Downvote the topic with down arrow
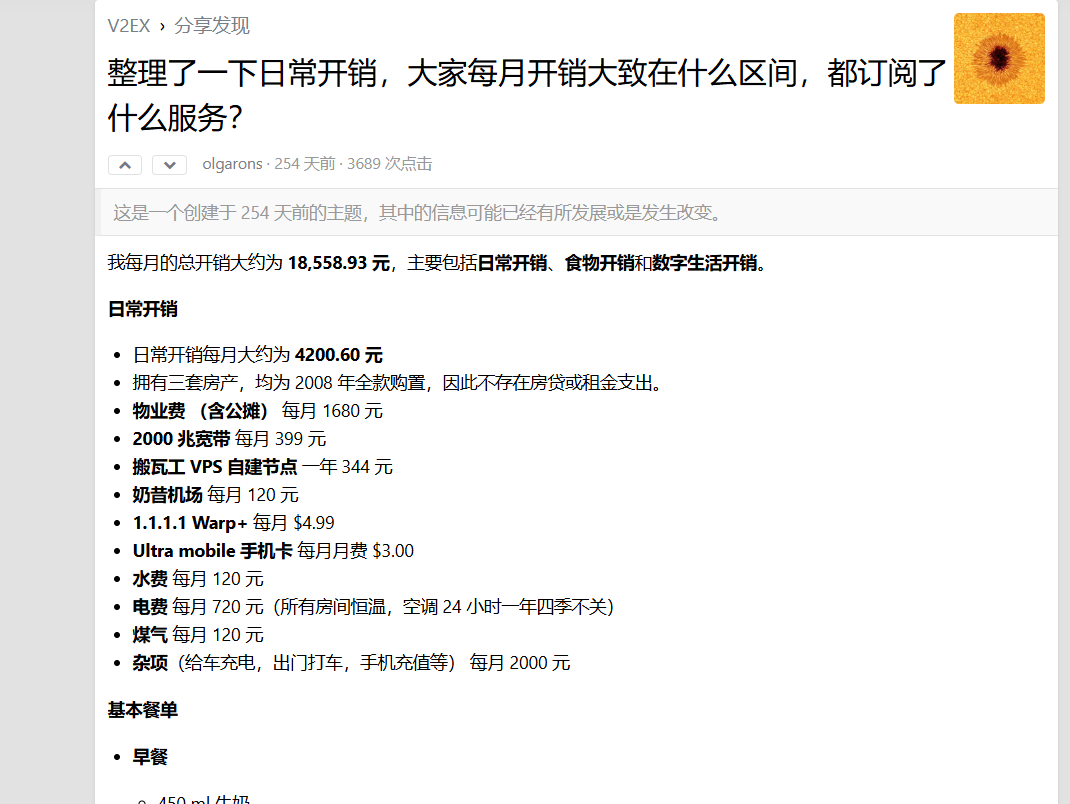This screenshot has height=804, width=1070. click(x=169, y=165)
